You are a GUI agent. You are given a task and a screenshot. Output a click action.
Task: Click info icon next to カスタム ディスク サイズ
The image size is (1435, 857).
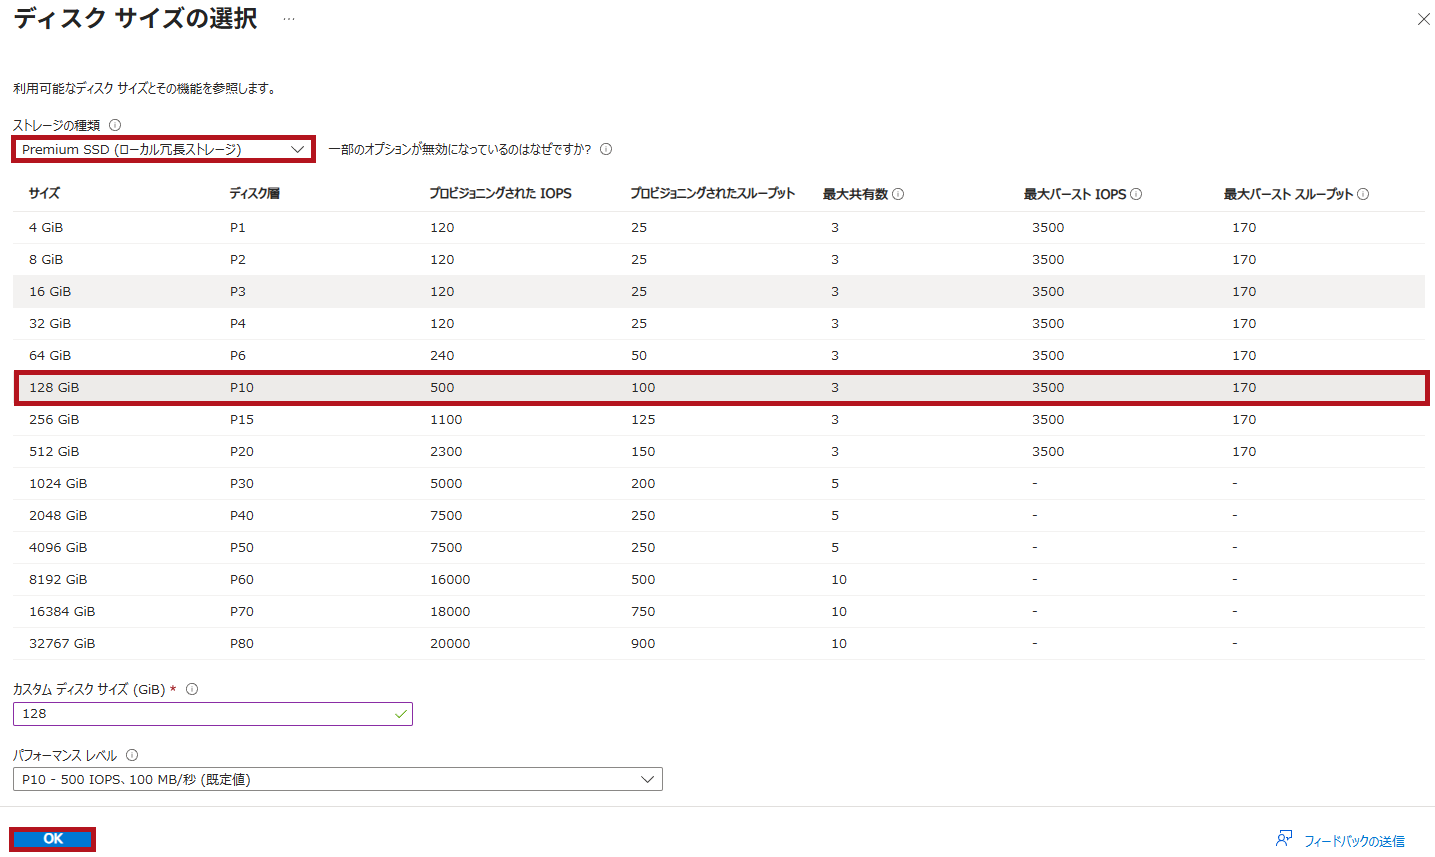pos(192,689)
